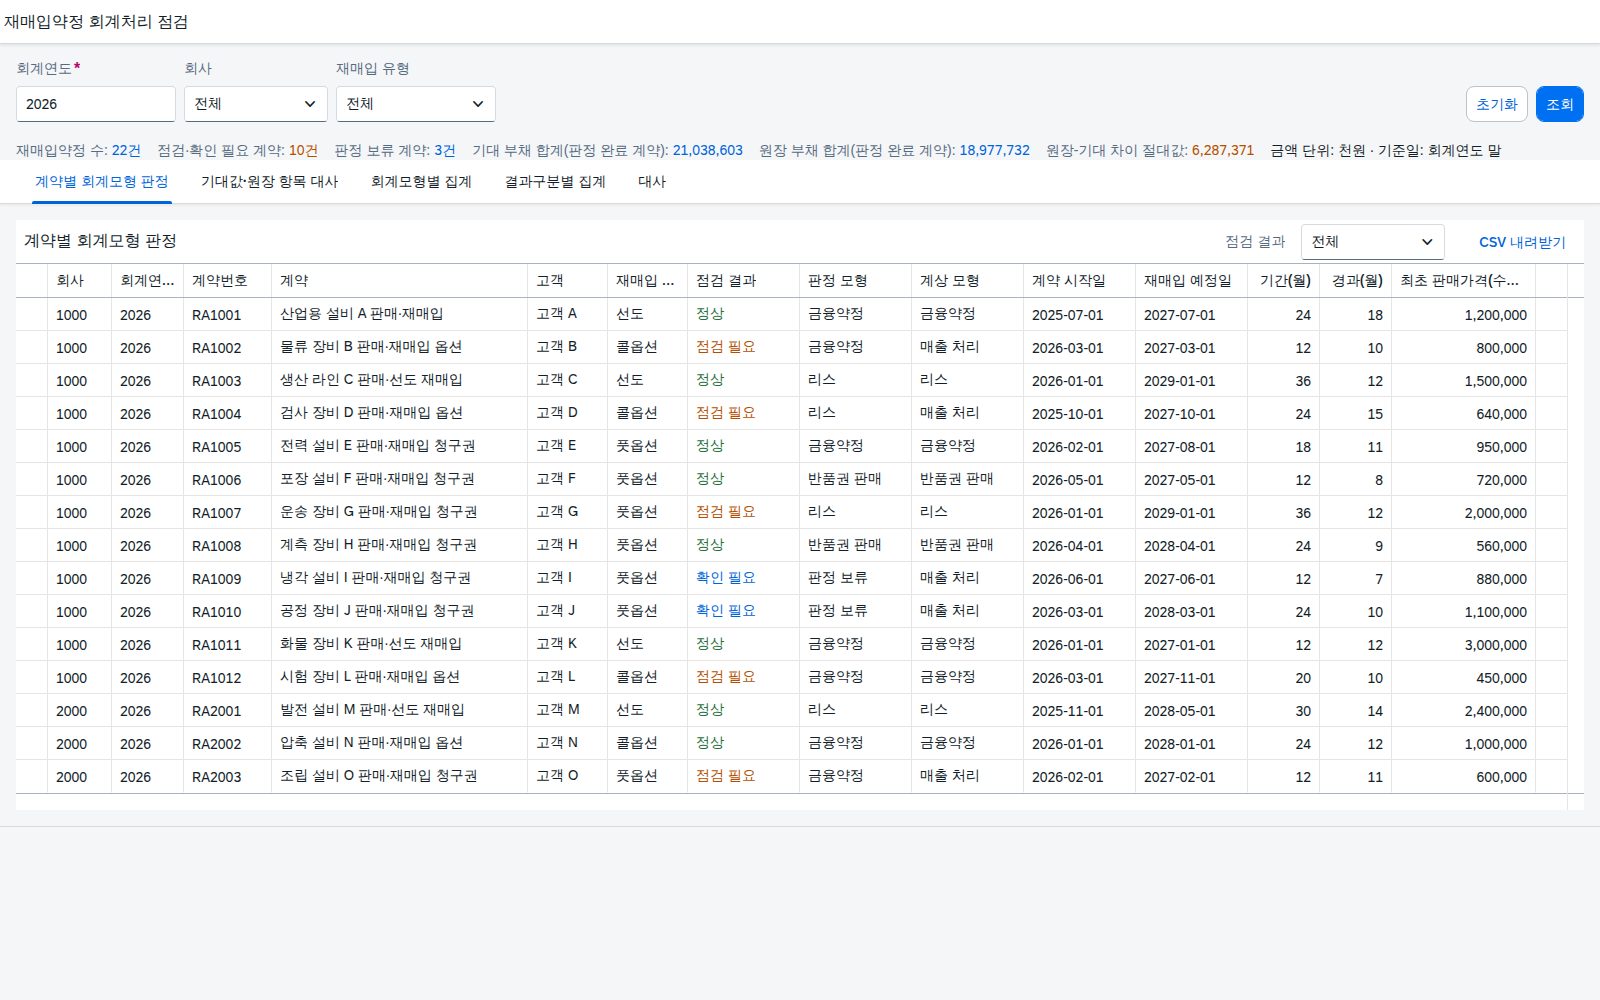Click 점검·확인 필요 계약 10건 summary
The width and height of the screenshot is (1600, 1000).
click(237, 151)
